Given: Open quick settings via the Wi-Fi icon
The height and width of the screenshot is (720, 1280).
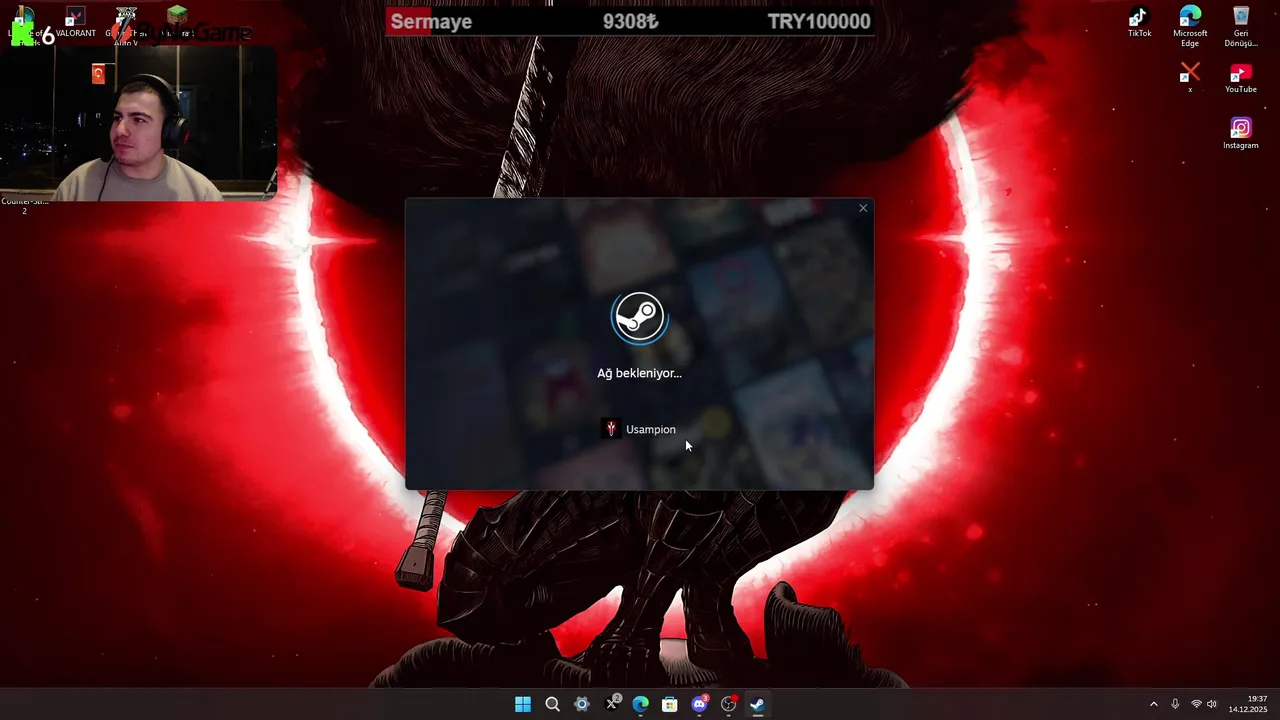Looking at the screenshot, I should coord(1196,704).
